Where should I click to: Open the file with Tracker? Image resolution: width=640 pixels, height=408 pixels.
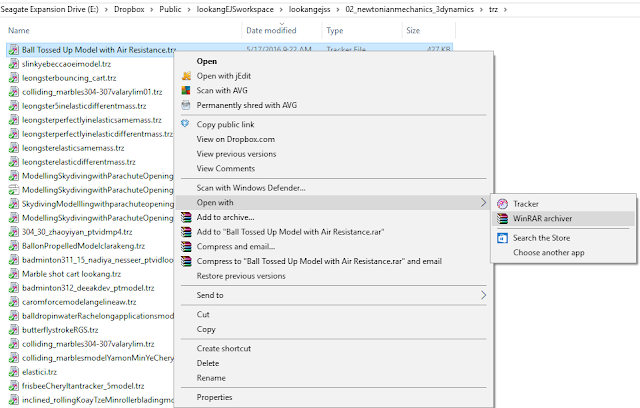point(526,204)
